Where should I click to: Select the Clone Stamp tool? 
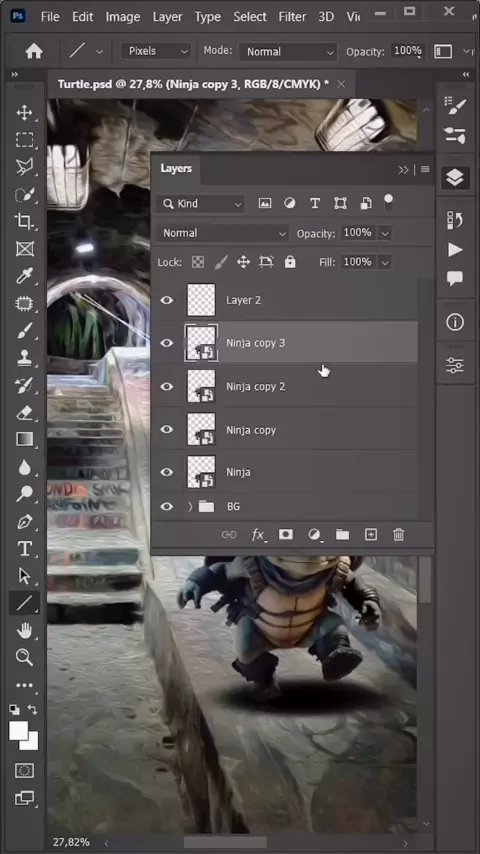point(25,358)
